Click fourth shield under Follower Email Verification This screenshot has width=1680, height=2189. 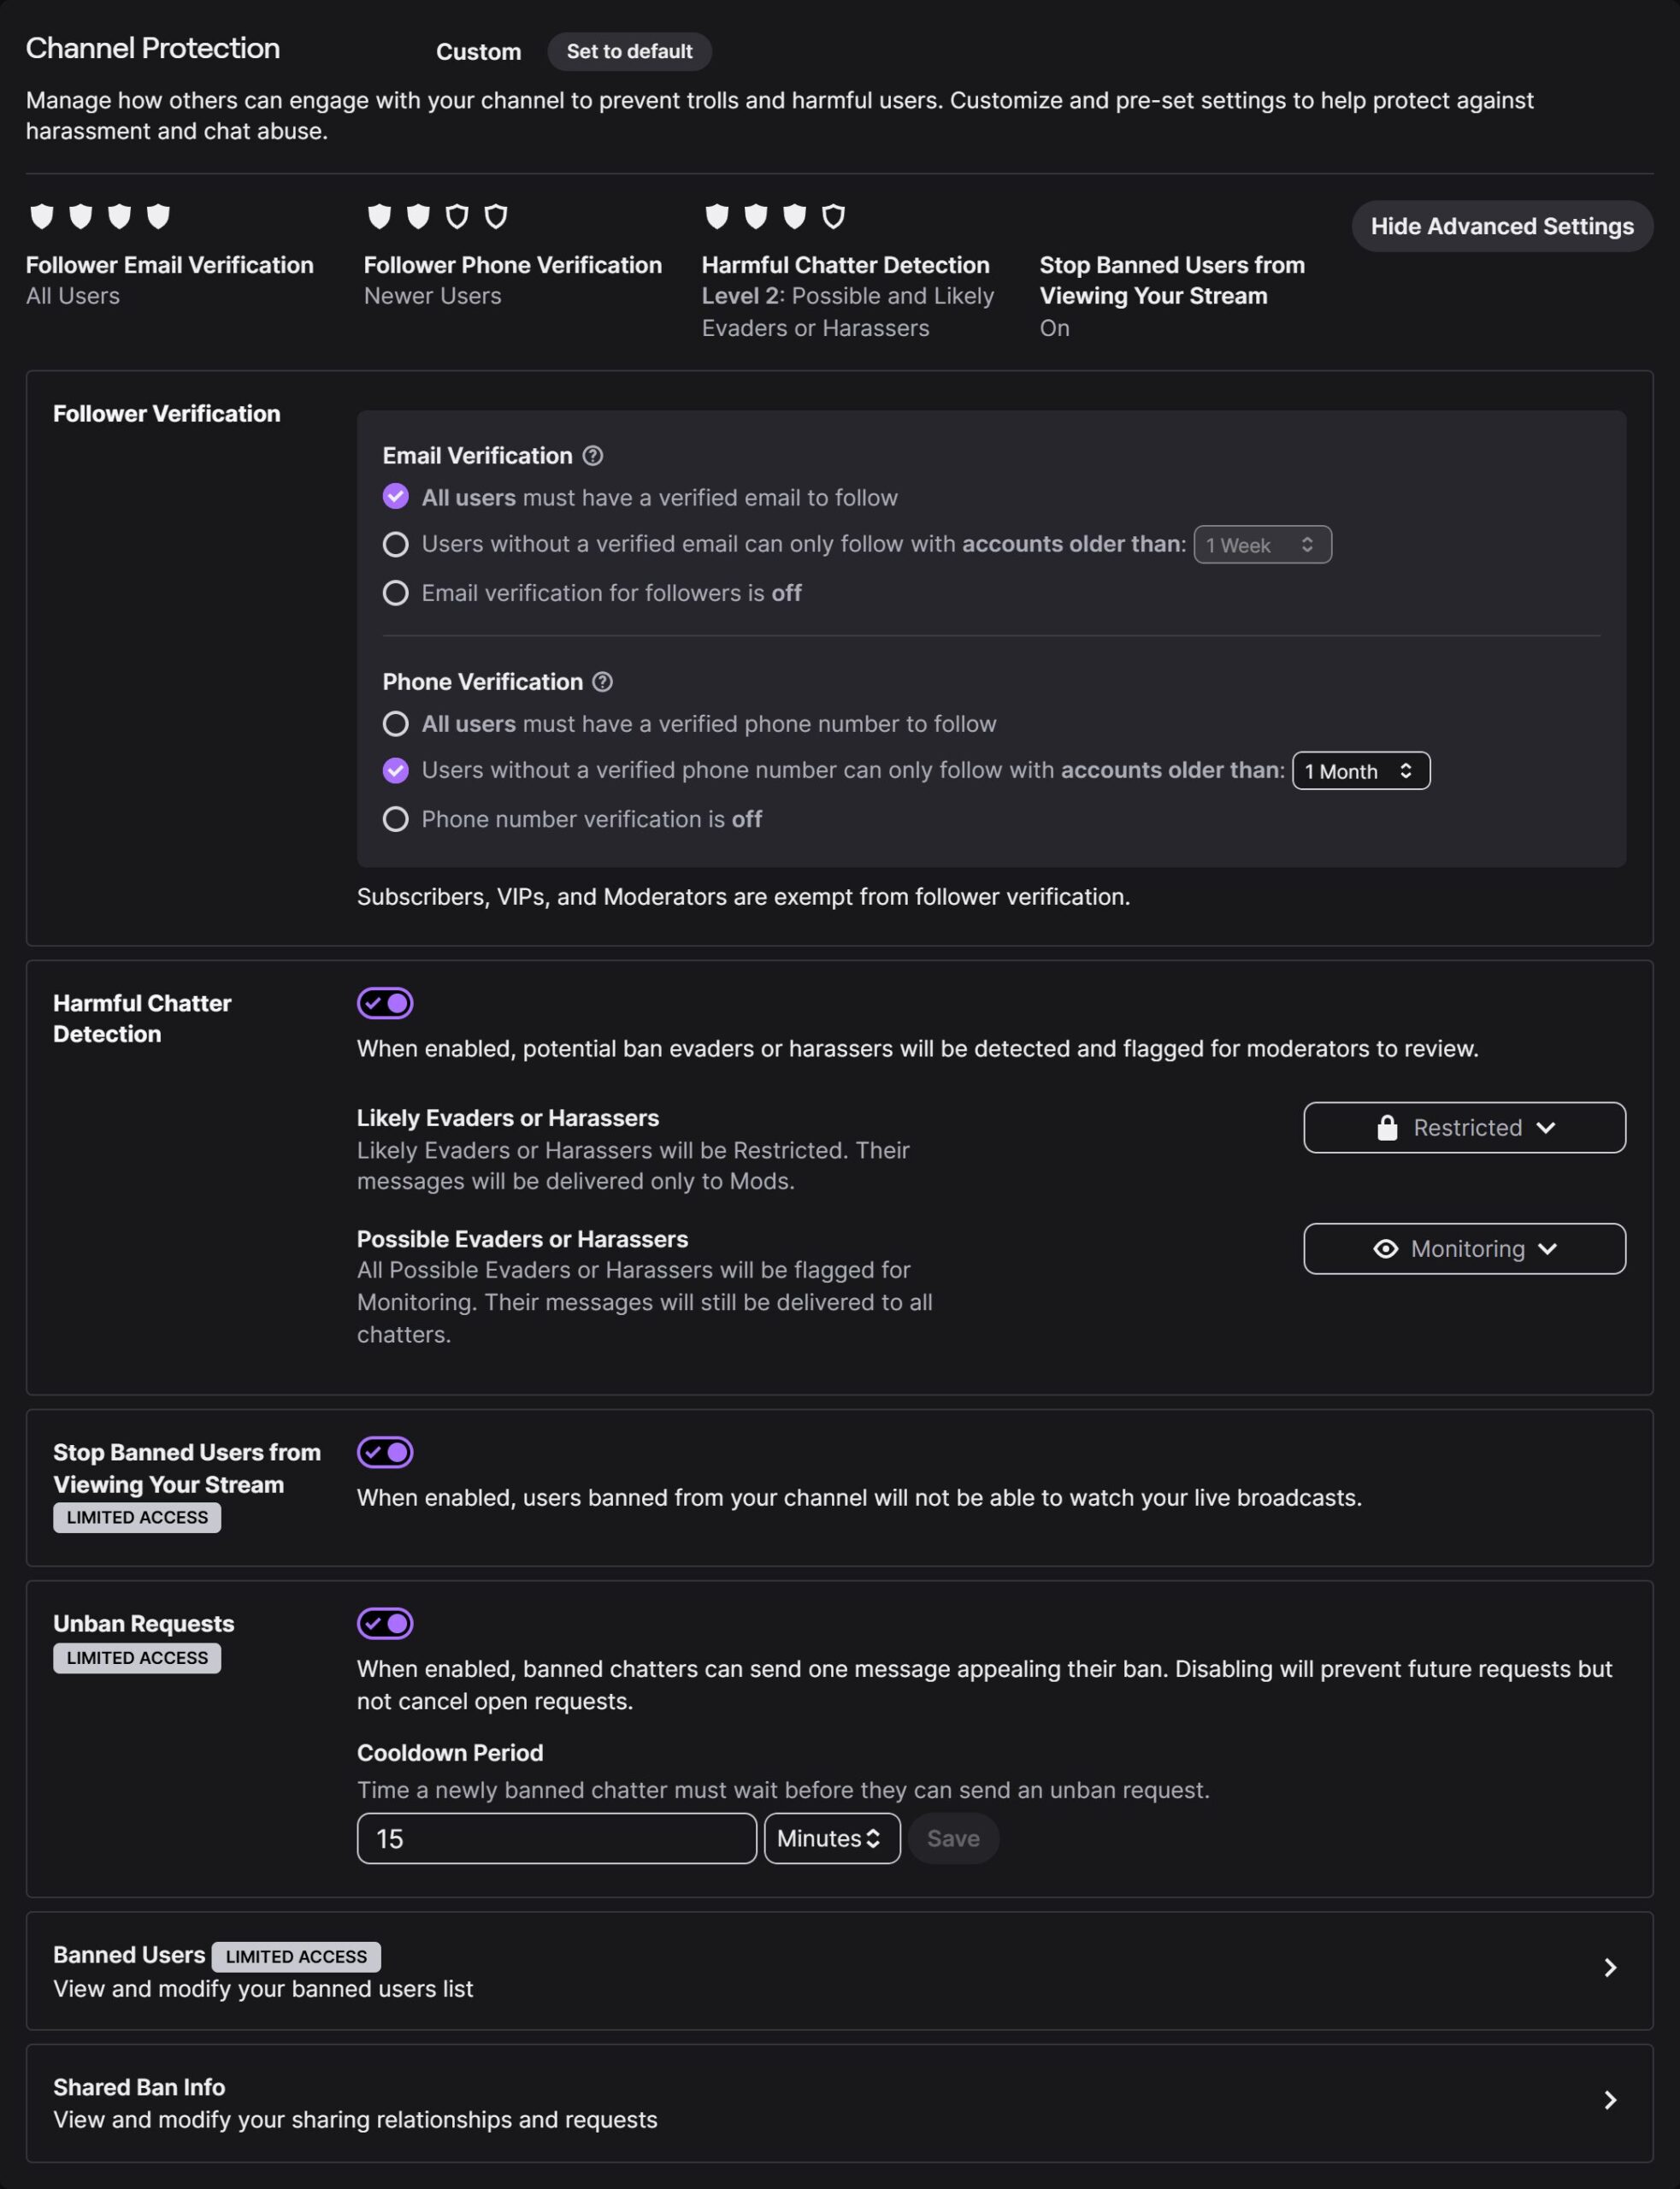(x=158, y=216)
